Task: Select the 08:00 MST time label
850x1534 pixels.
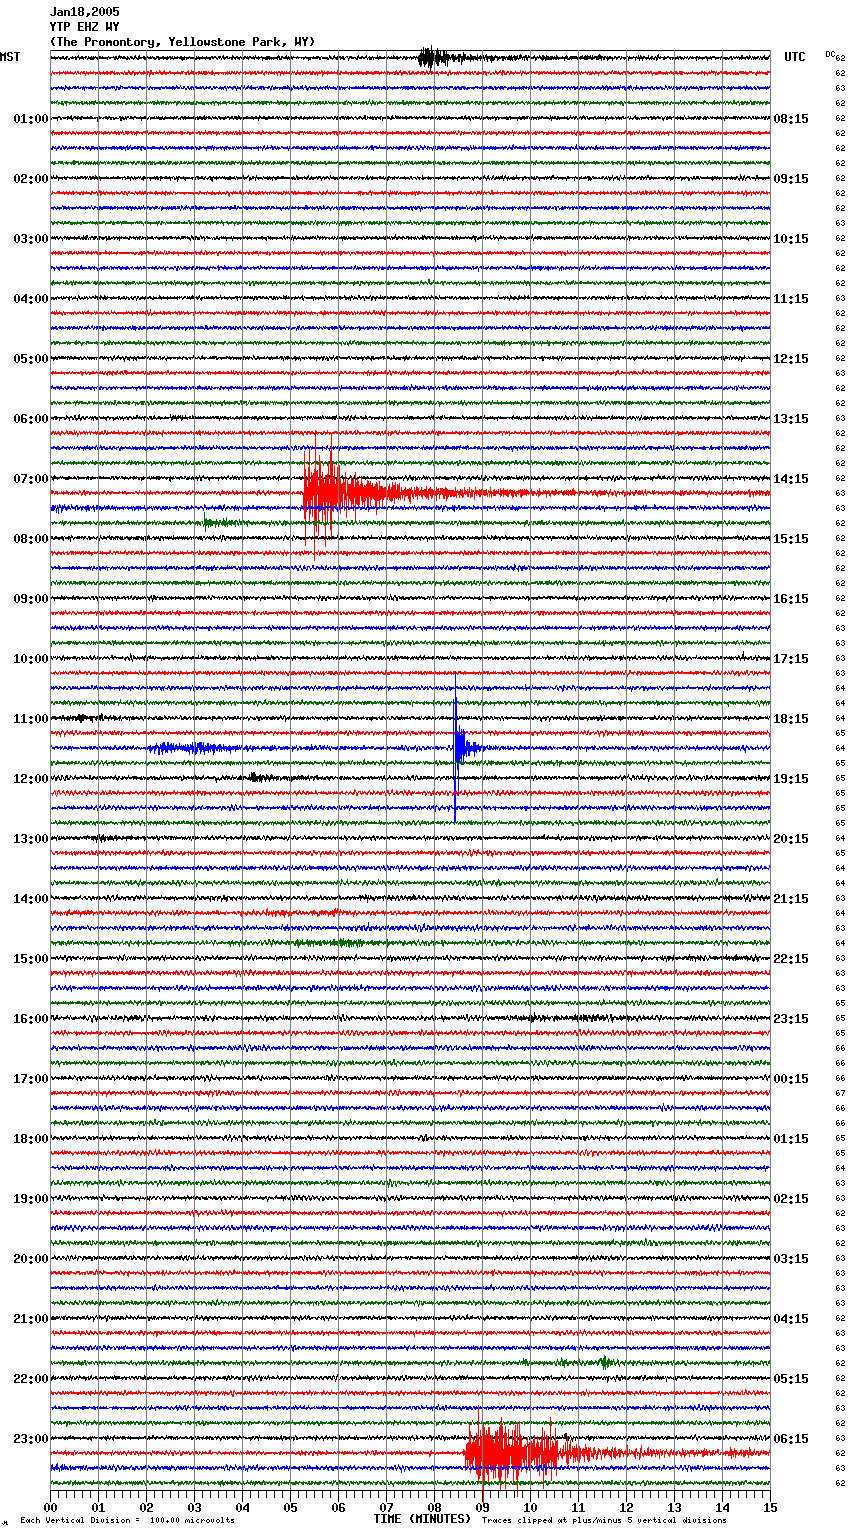Action: click(31, 539)
